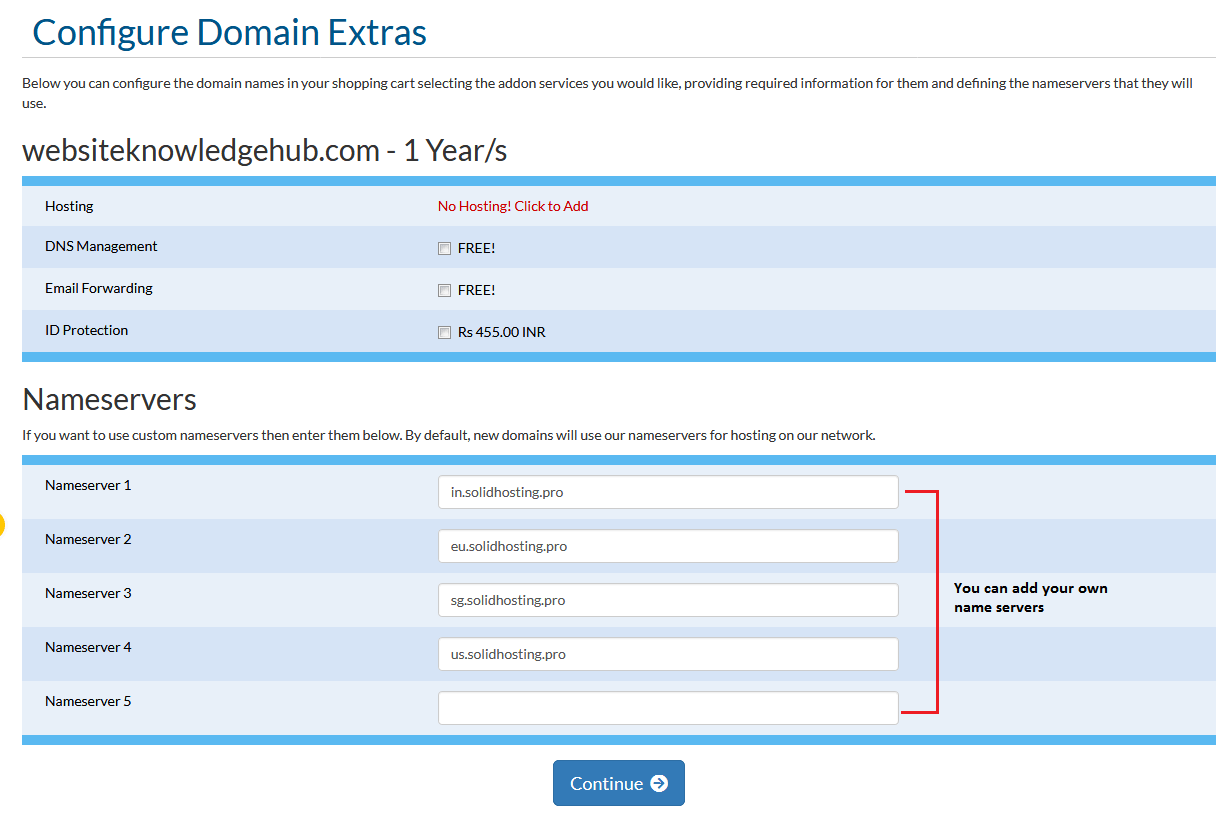Enable ID Protection for Rs 455.00 INR
Viewport: 1225px width, 815px height.
[x=444, y=332]
